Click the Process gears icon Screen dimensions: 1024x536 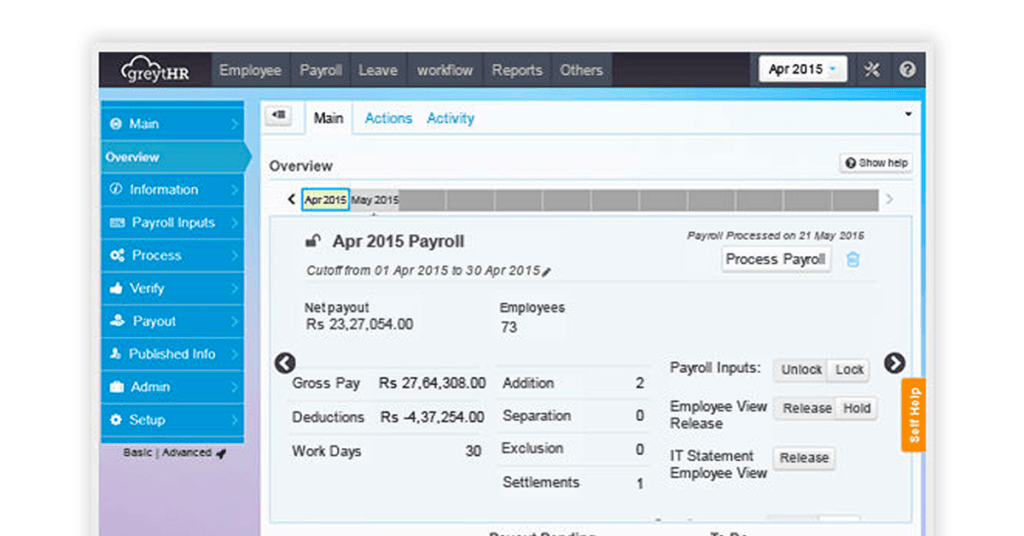tap(117, 255)
